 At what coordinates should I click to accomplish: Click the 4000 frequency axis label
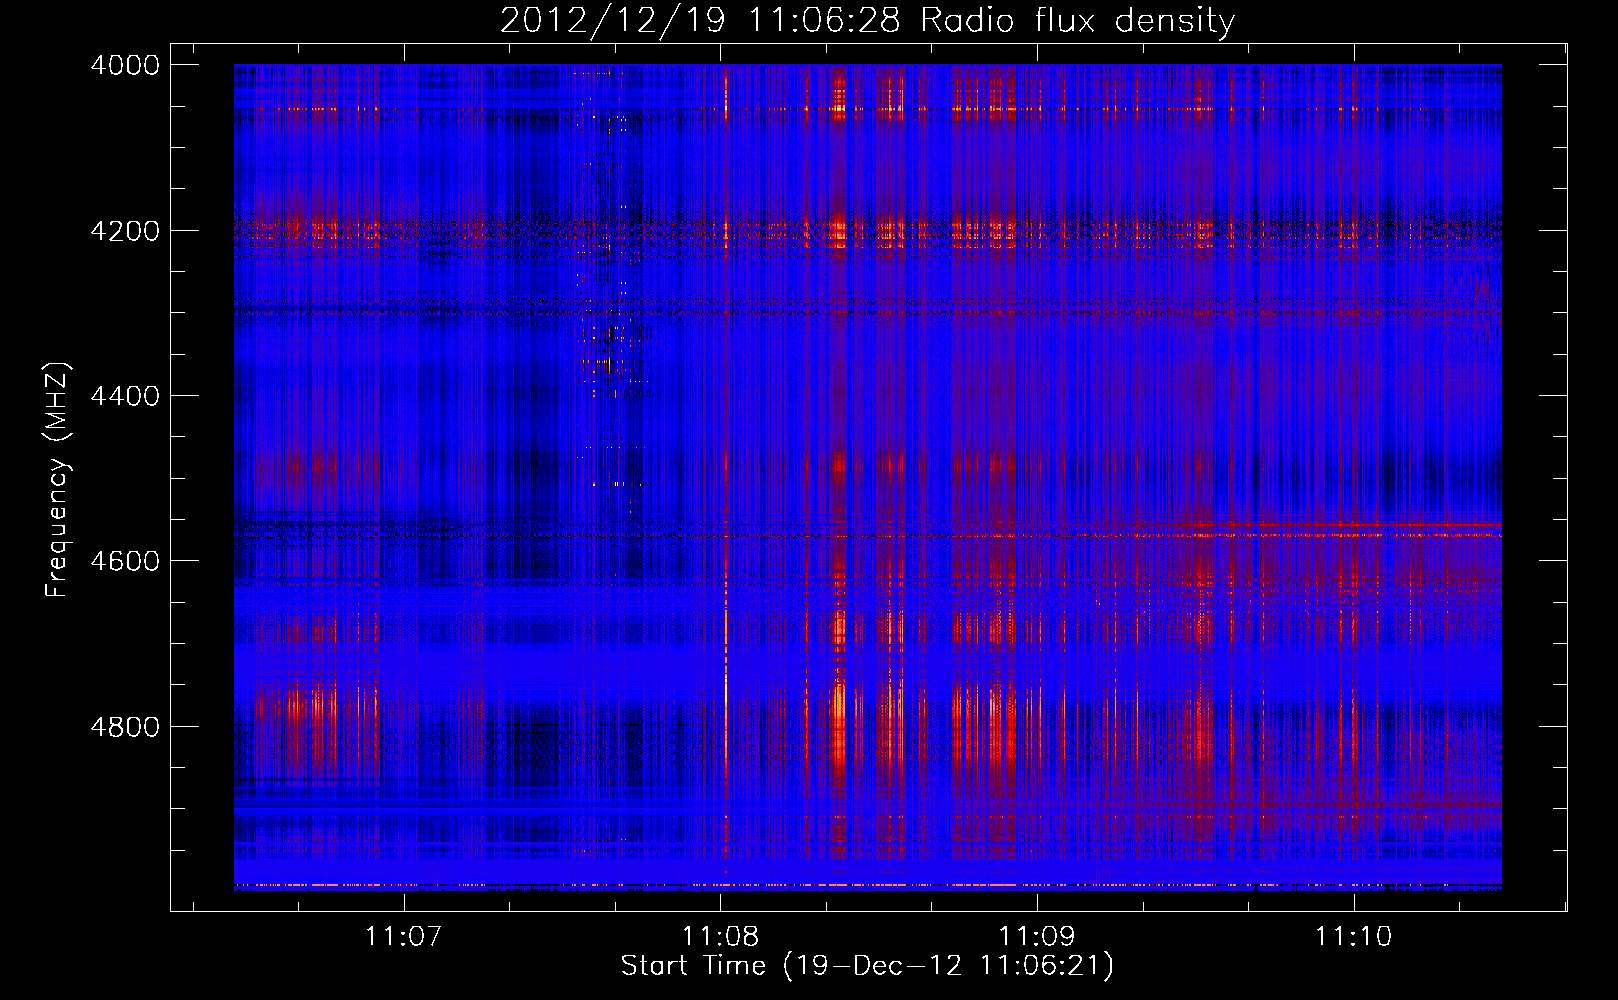tap(125, 65)
